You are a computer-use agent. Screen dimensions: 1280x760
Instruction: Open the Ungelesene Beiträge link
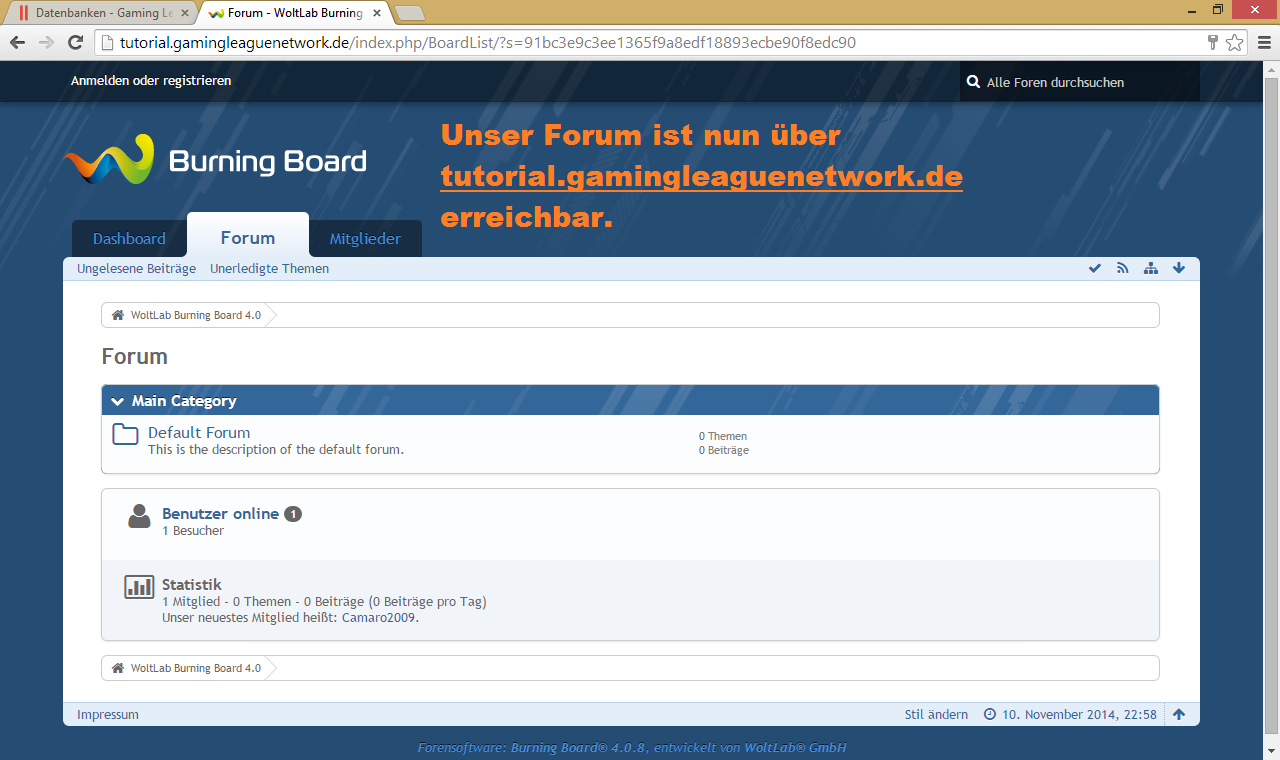(136, 269)
